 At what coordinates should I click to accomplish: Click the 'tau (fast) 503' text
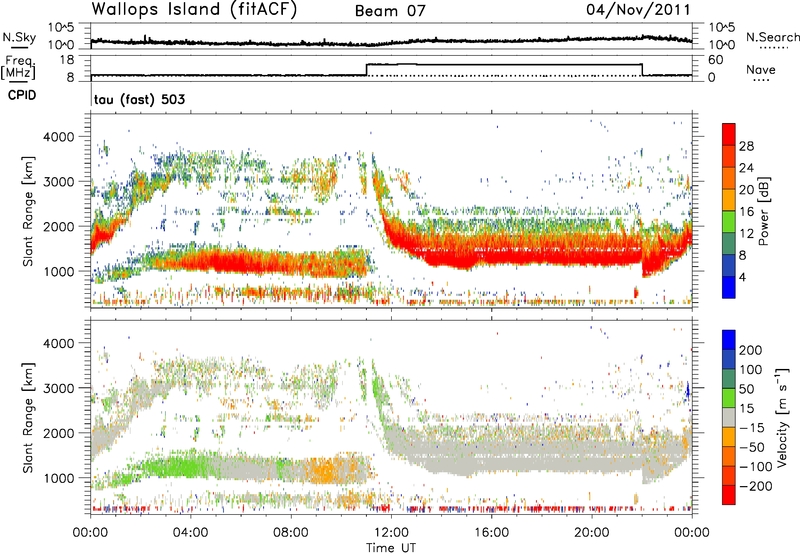click(x=139, y=99)
